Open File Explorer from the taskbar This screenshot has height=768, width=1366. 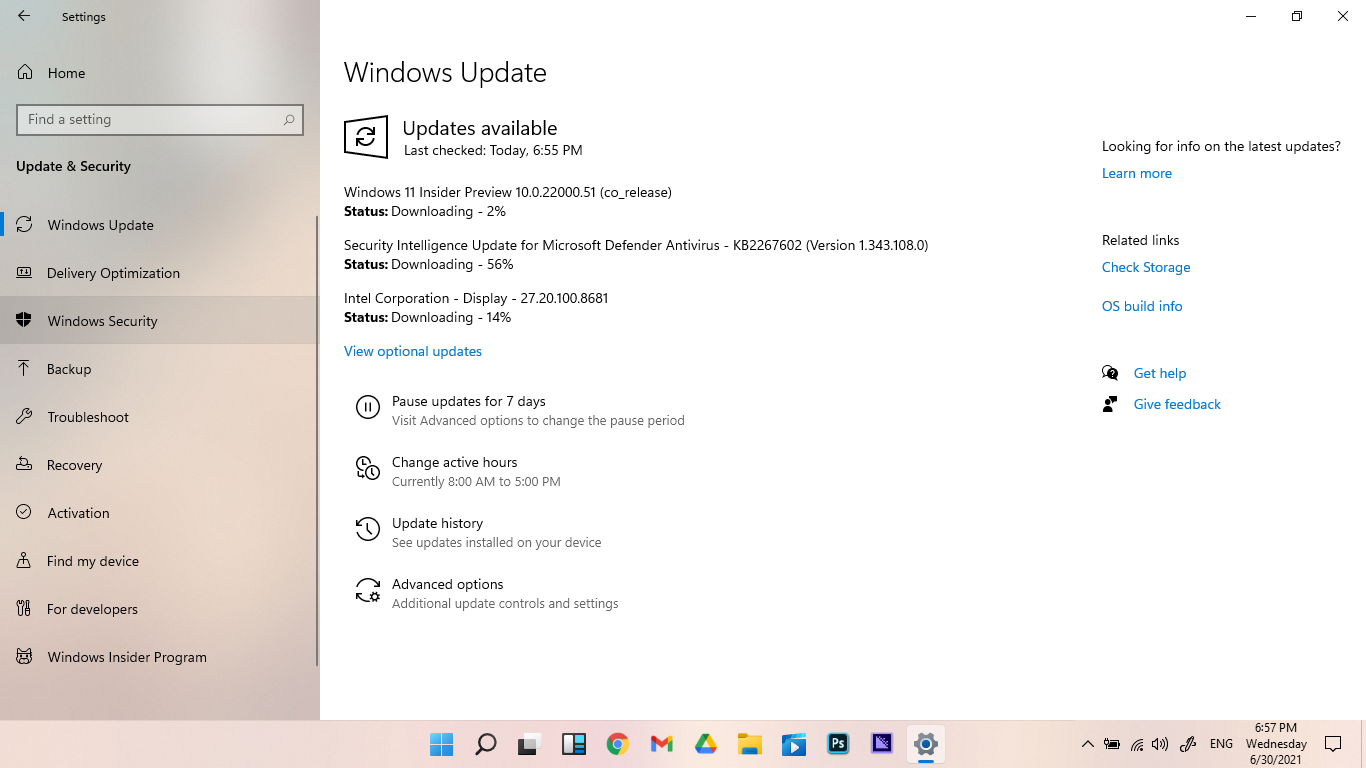pos(750,744)
